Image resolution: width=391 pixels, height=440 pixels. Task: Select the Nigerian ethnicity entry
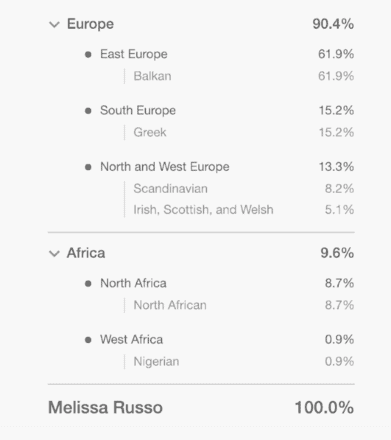coord(156,361)
